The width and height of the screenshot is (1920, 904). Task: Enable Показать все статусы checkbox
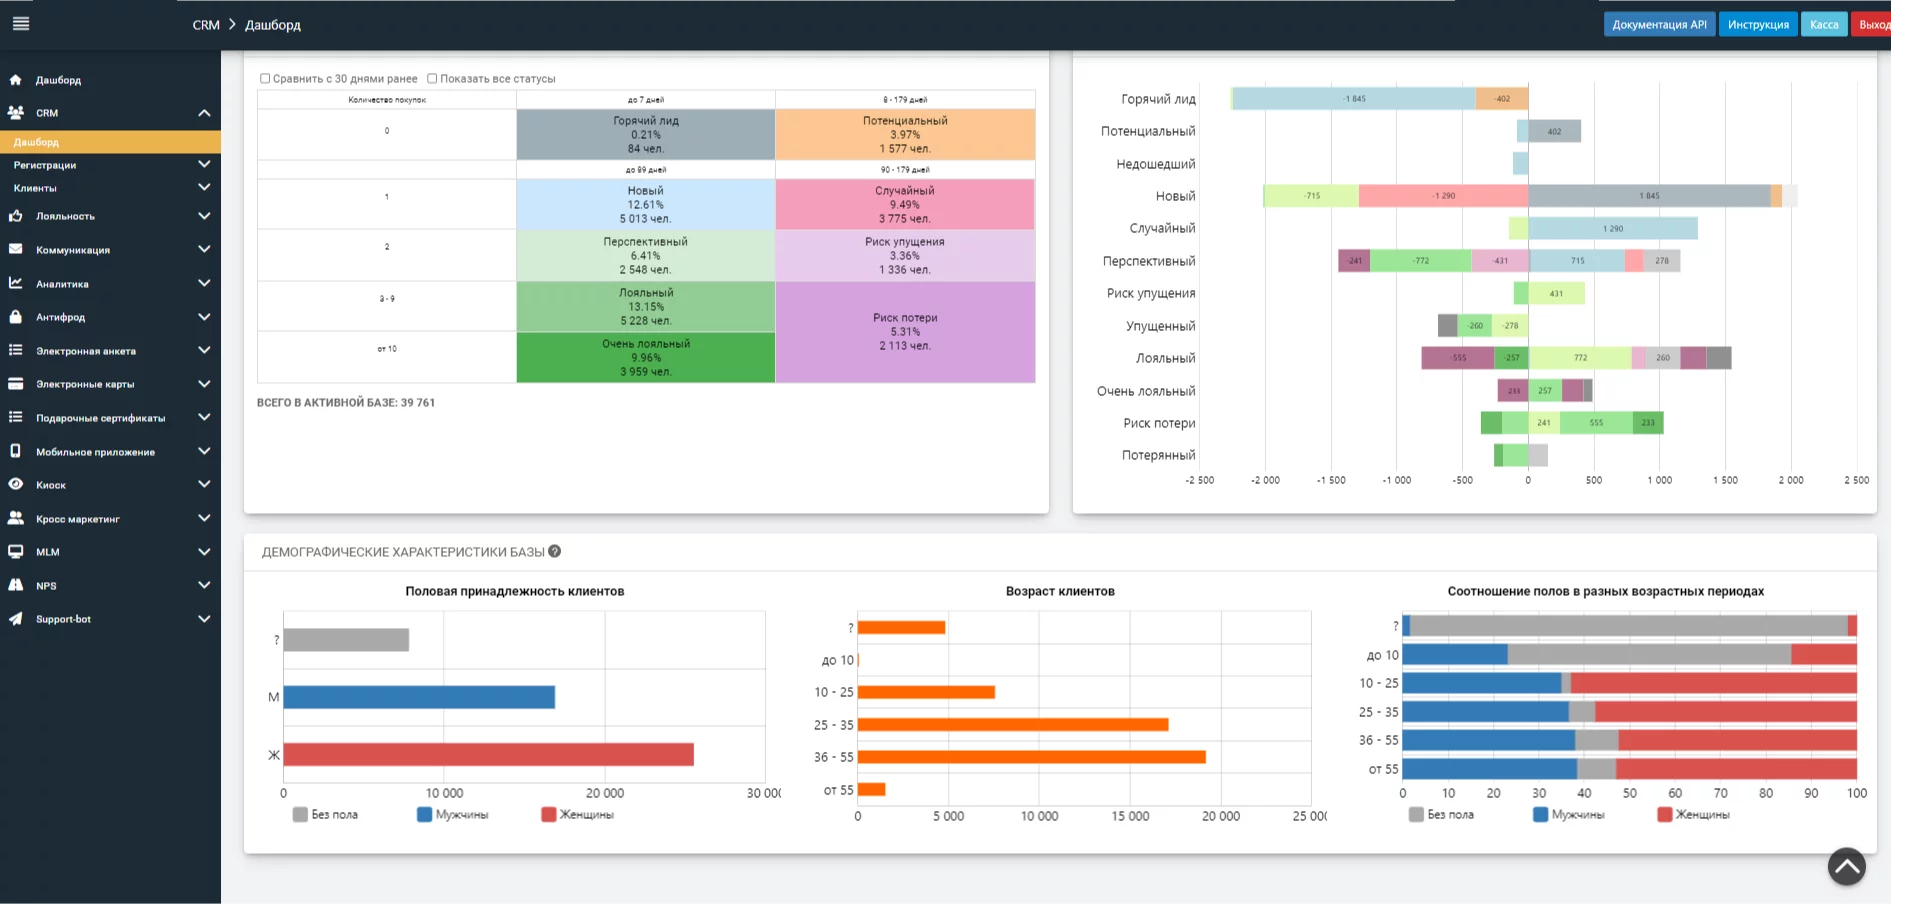point(432,78)
